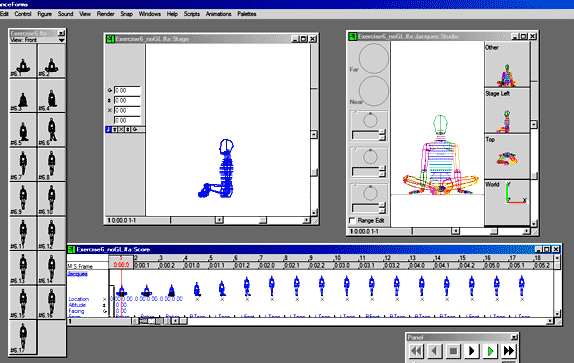Image resolution: width=574 pixels, height=363 pixels.
Task: Open the View: Front dropdown arrow
Action: click(x=61, y=40)
